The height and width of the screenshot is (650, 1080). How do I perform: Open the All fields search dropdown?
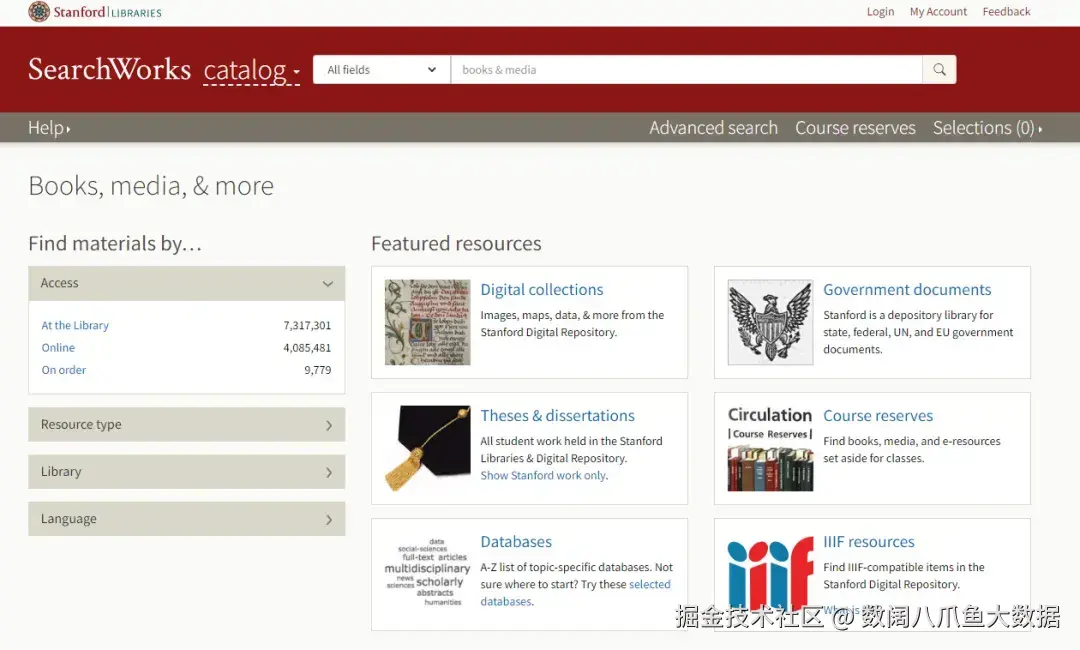pos(382,70)
